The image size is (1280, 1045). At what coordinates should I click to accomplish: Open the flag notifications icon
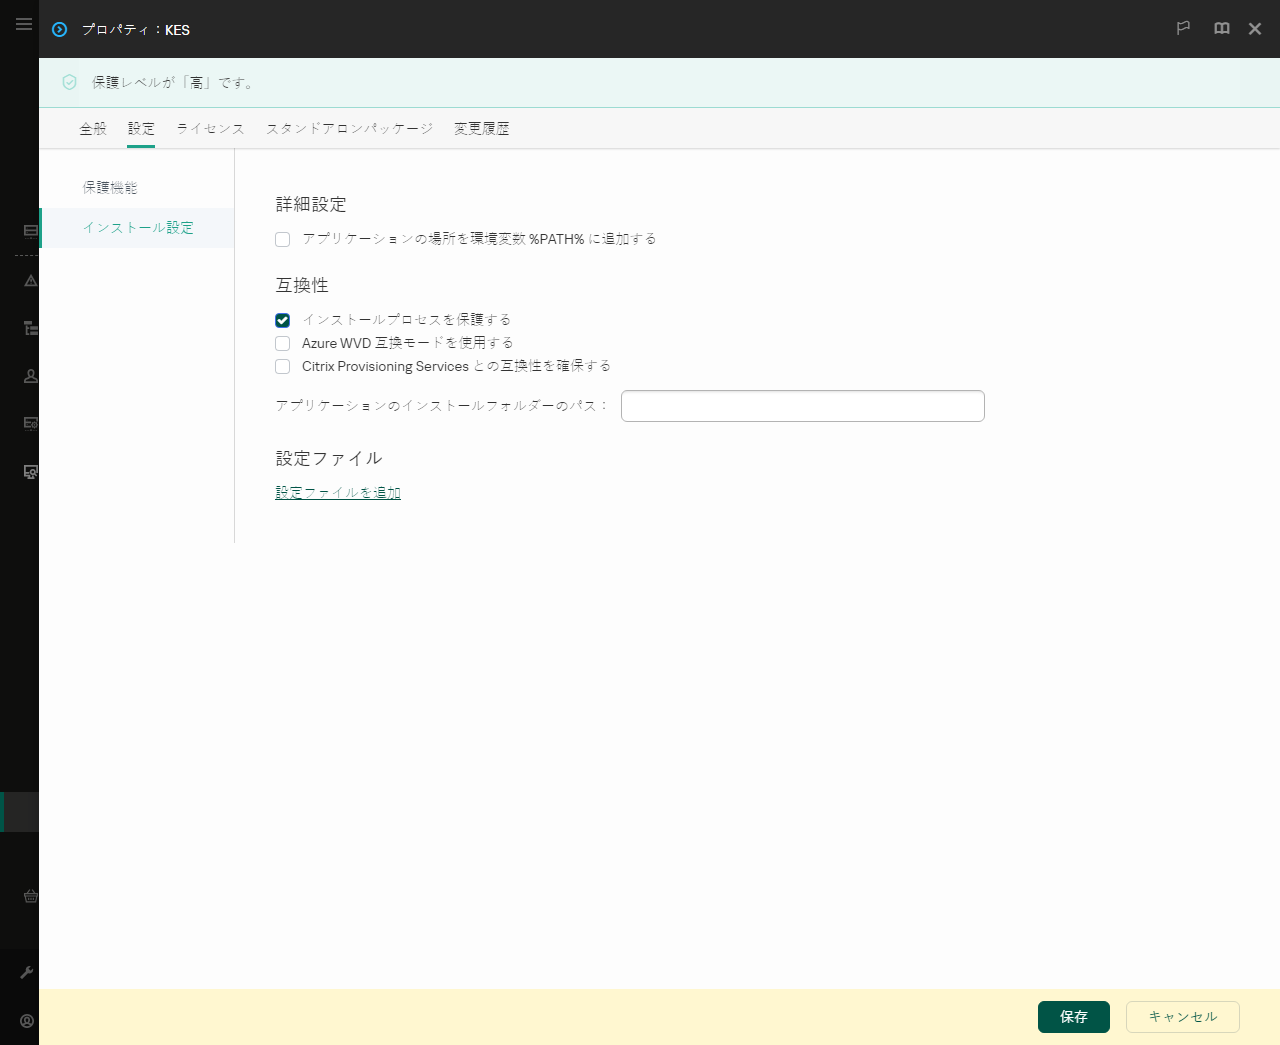1183,29
